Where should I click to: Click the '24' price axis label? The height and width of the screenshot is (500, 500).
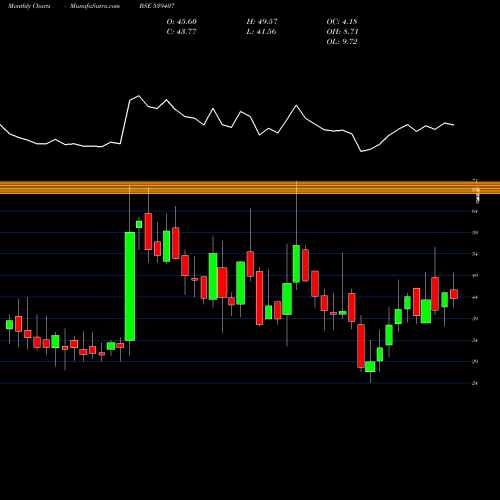(x=475, y=383)
